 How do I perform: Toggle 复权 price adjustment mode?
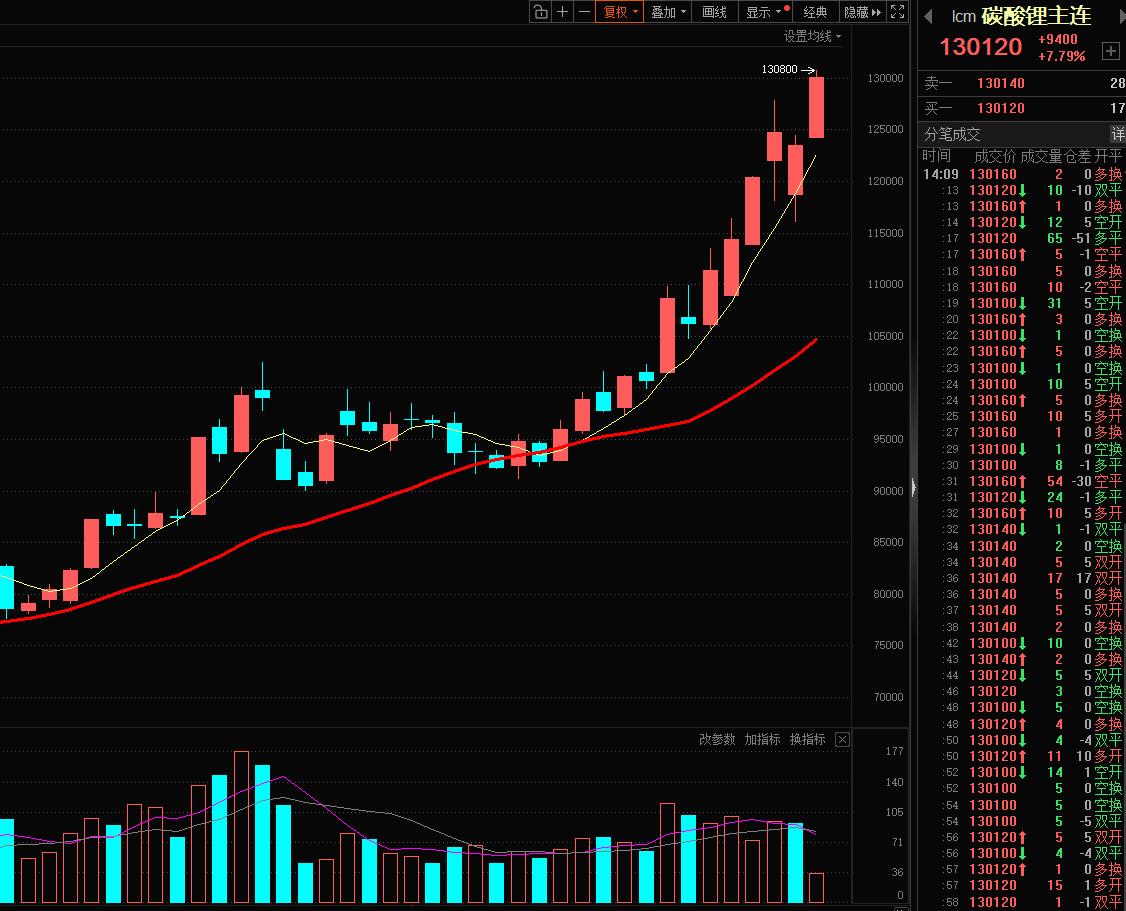click(x=615, y=13)
